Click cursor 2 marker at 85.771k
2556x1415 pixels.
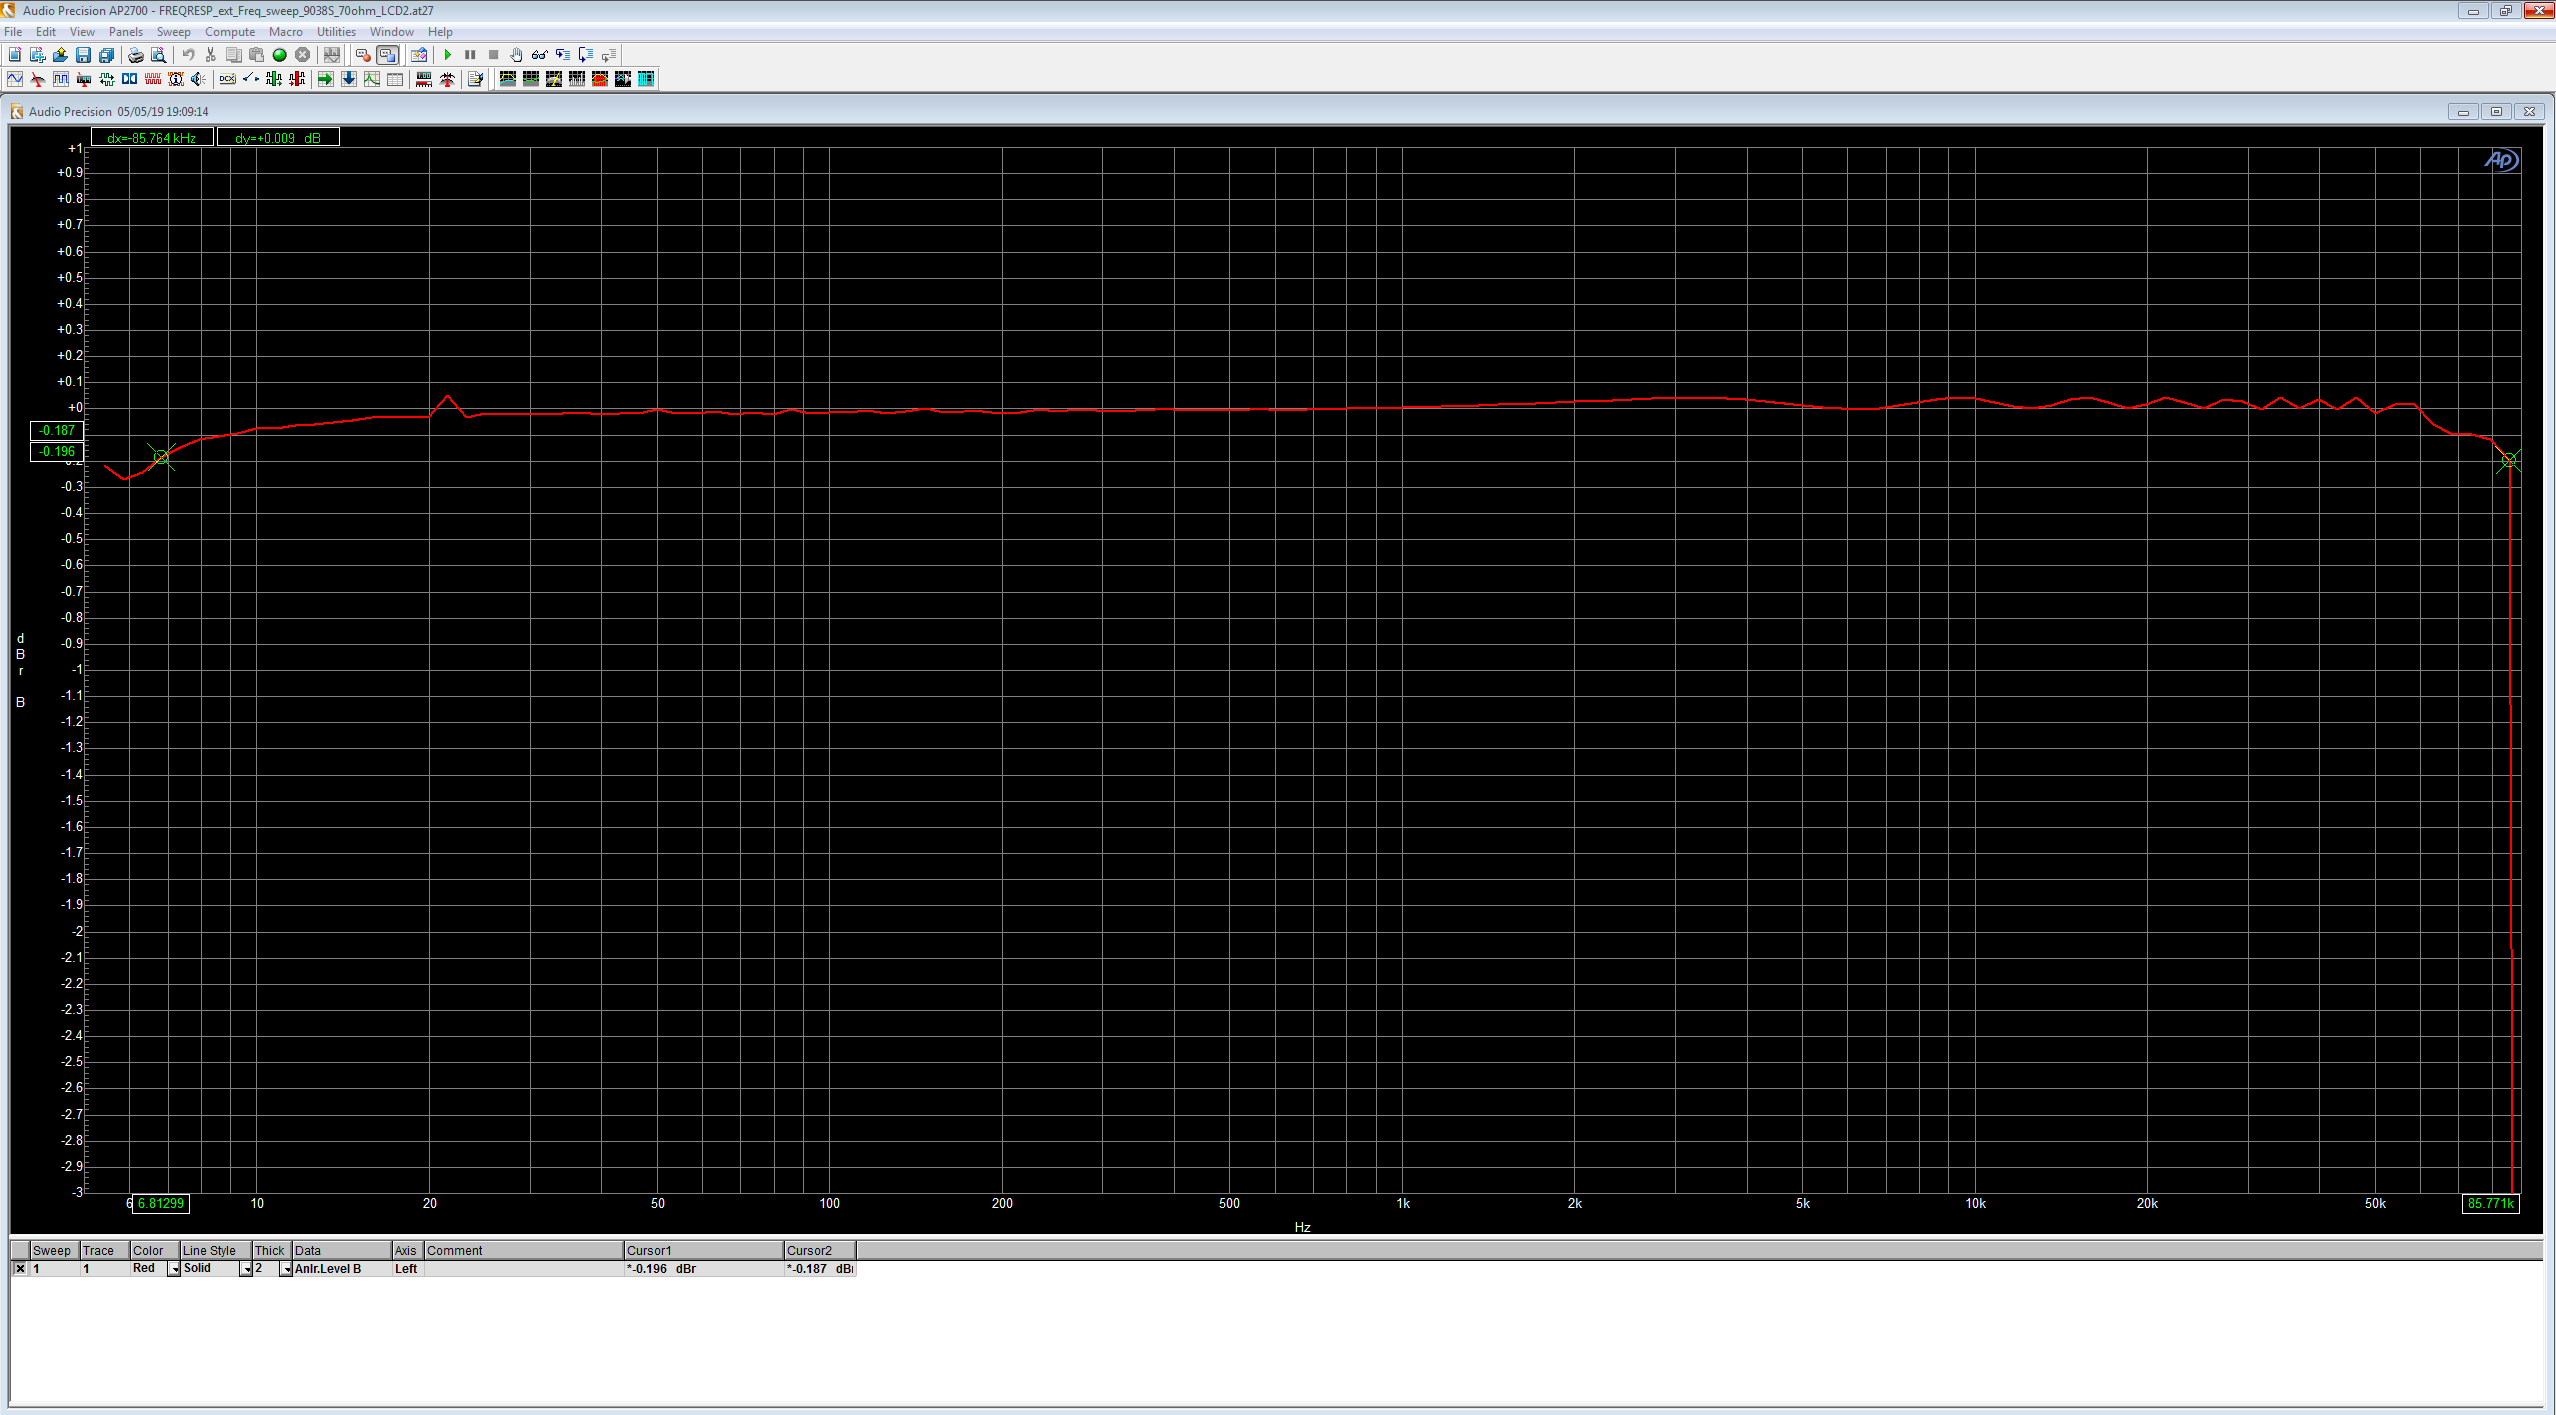click(x=2508, y=461)
